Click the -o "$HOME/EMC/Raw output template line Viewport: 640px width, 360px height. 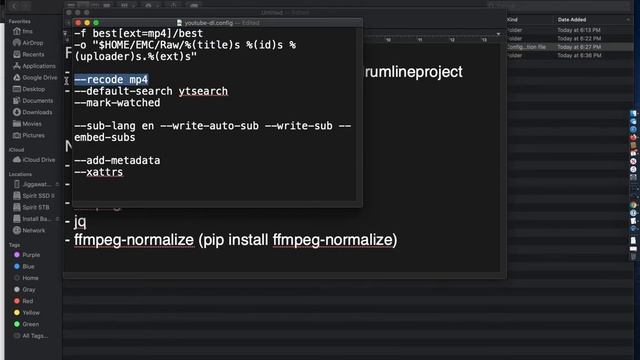(x=185, y=51)
